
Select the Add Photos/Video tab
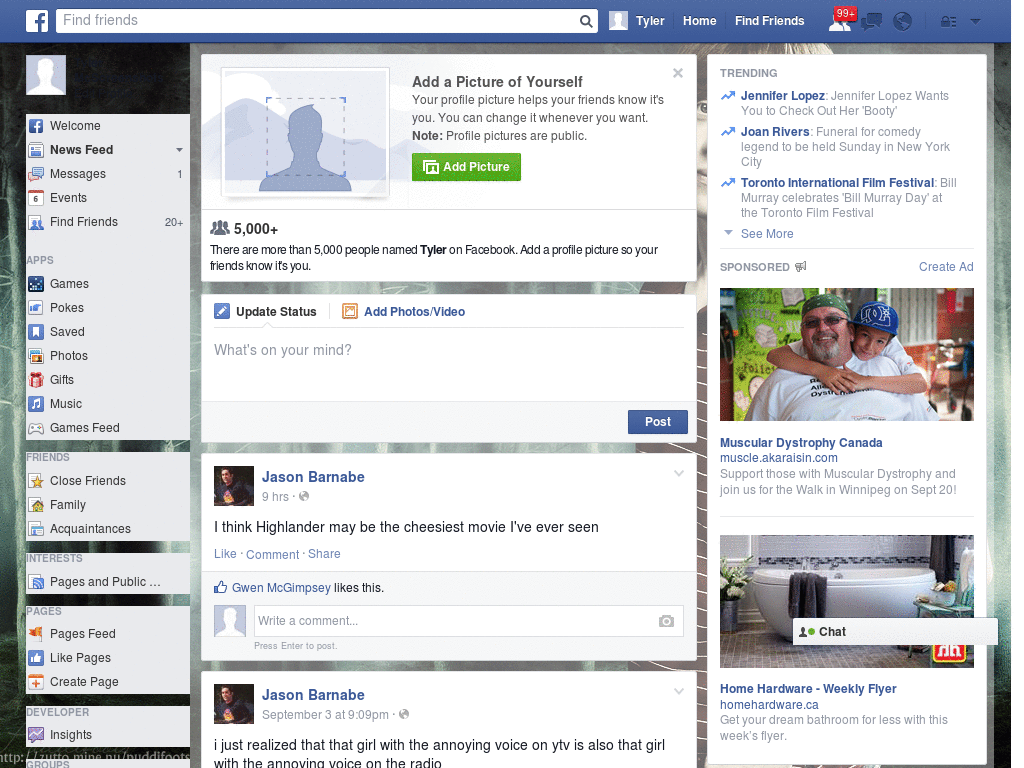[404, 312]
